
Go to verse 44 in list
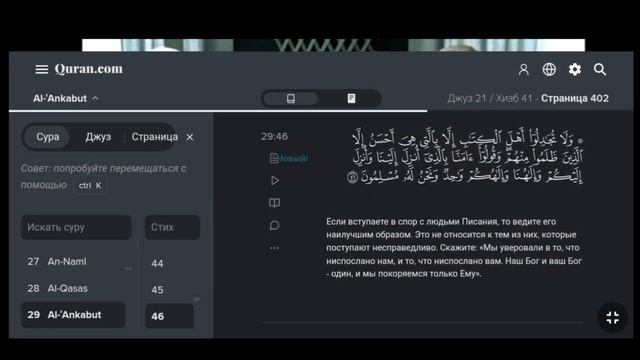point(169,263)
